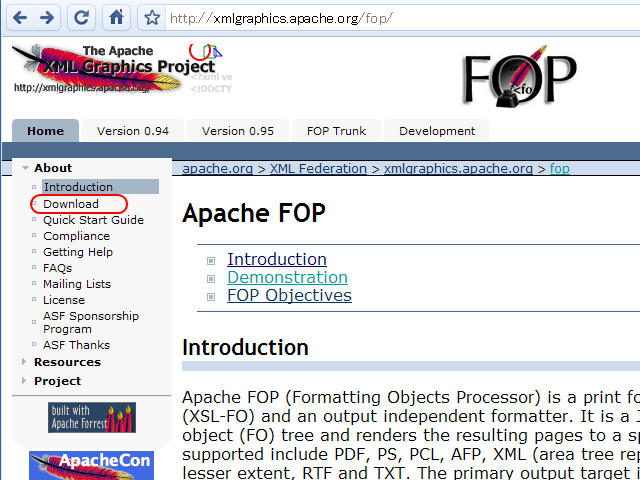Open the ASF Thanks sidebar link

(x=77, y=345)
